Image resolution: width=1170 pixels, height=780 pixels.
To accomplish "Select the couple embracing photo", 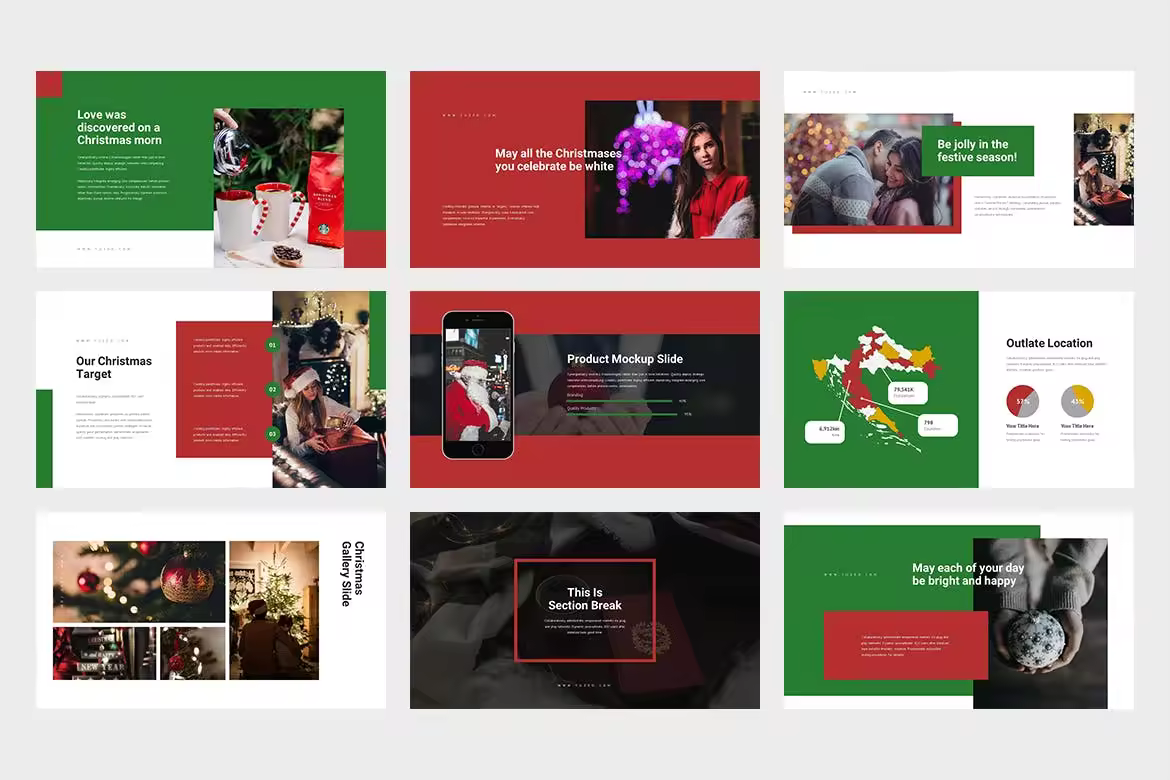I will tap(869, 169).
